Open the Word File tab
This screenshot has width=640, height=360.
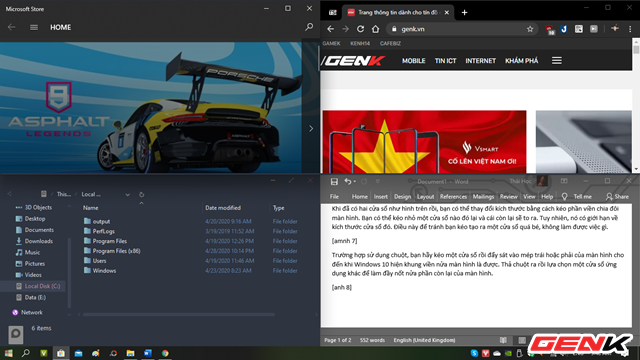point(334,197)
